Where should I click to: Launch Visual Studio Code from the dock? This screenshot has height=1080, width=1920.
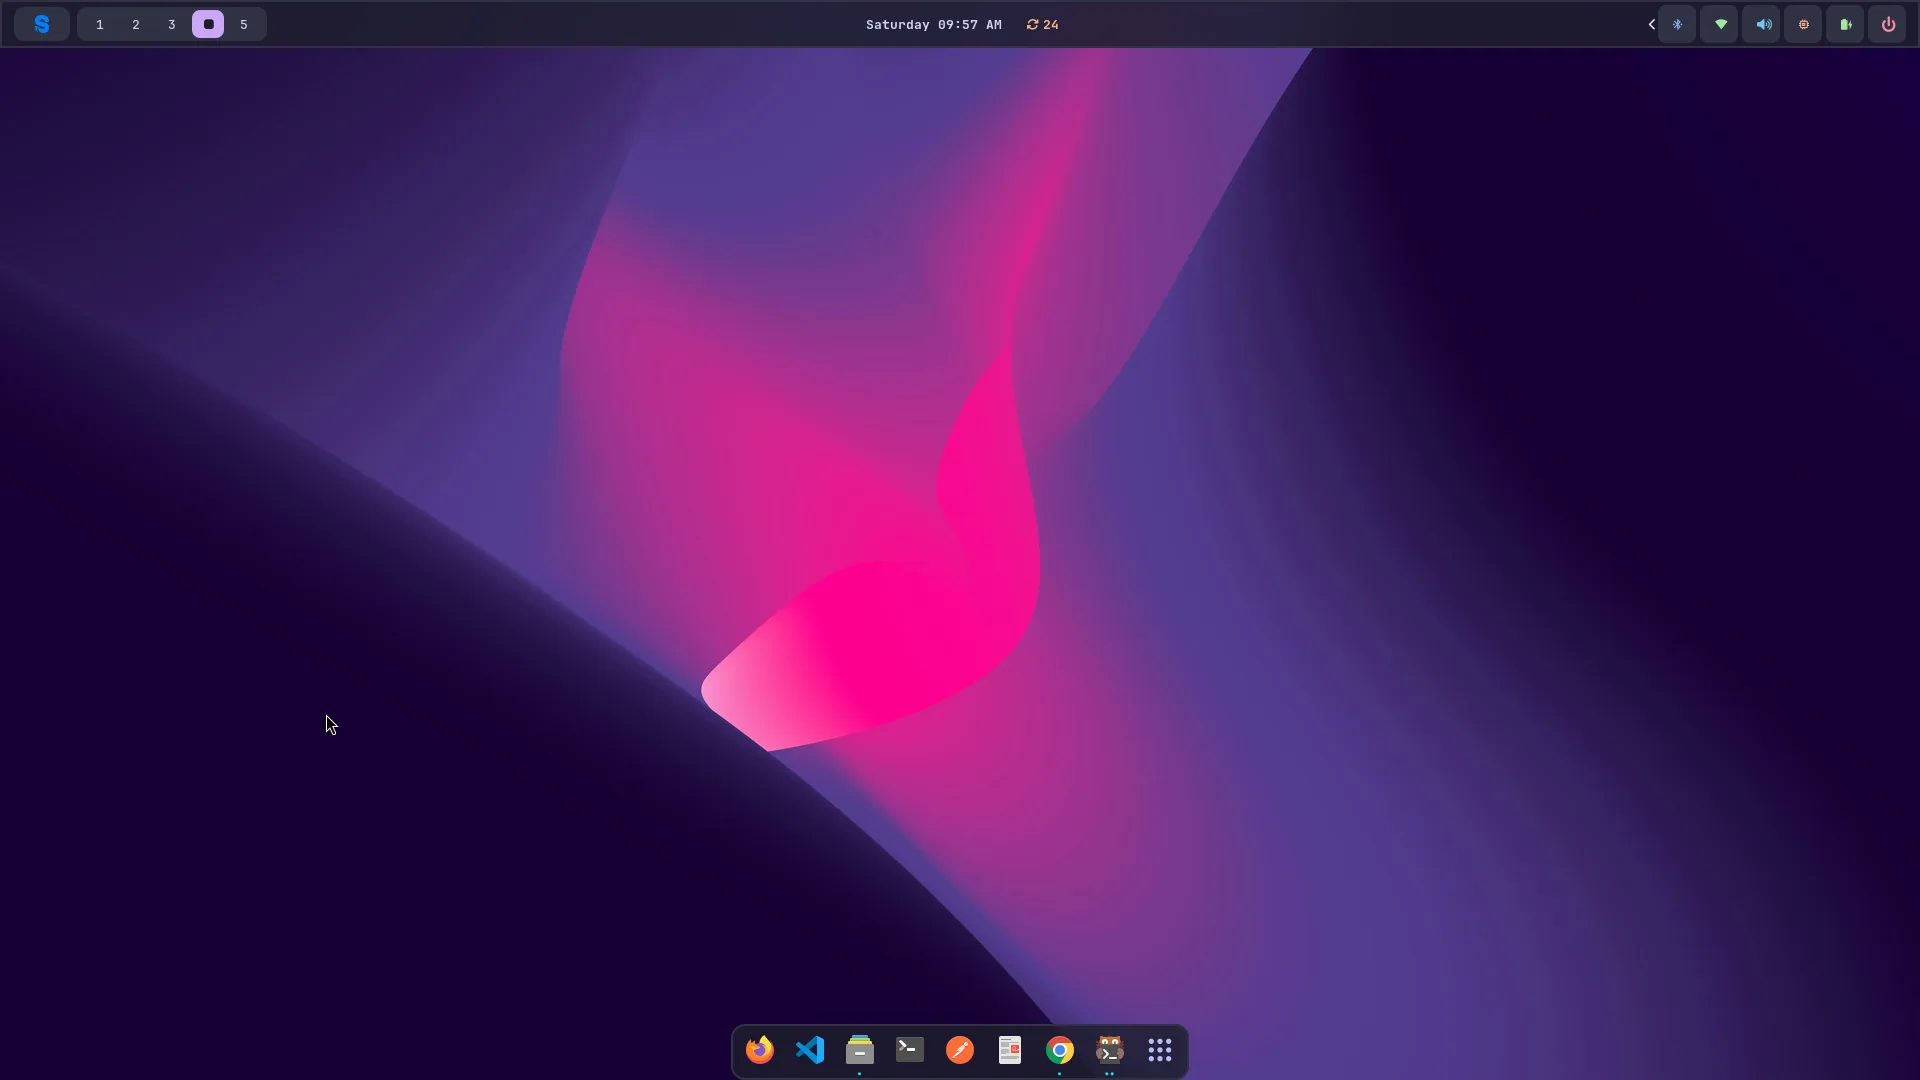(x=810, y=1050)
